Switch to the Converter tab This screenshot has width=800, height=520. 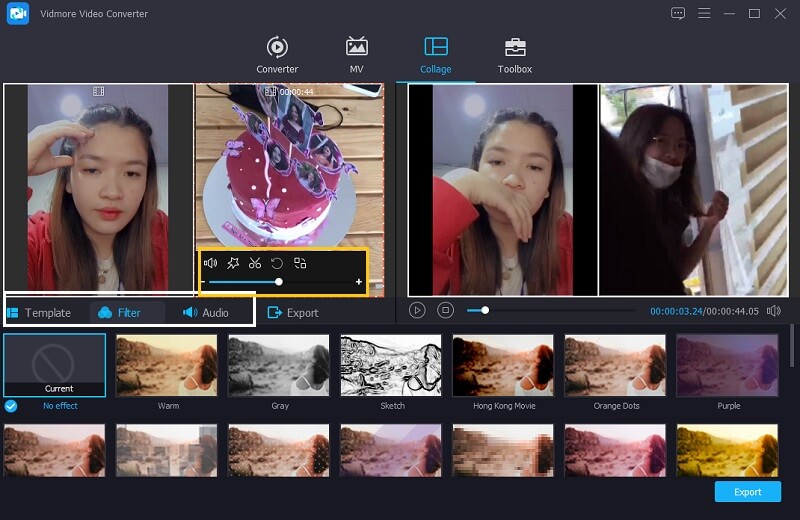277,54
